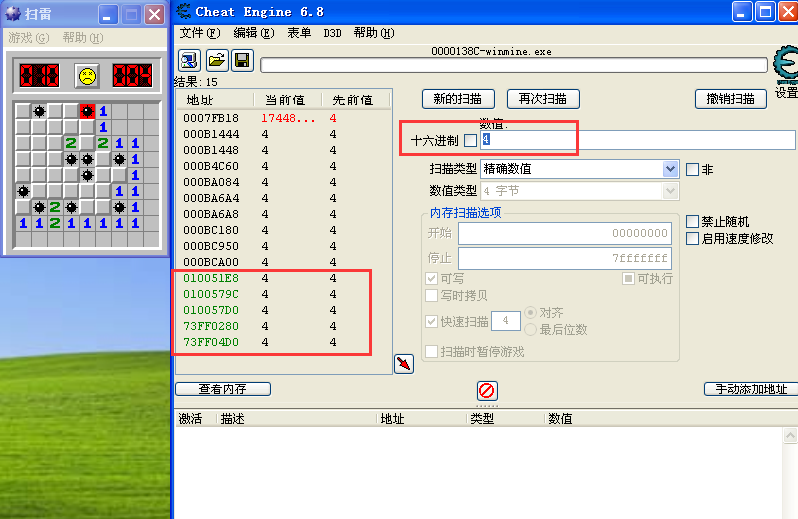The image size is (798, 519).
Task: Click the red exploded mine tile in Minesweeper
Action: point(87,111)
